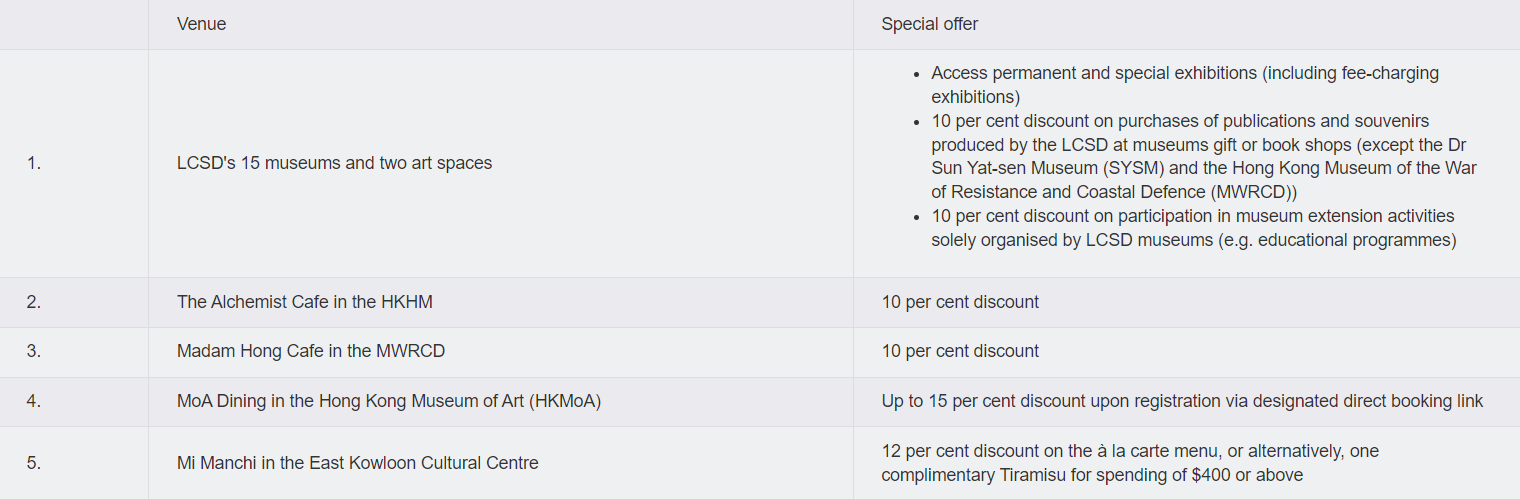Select row number 4 in the table
Screen dimensions: 1520x499
point(34,402)
